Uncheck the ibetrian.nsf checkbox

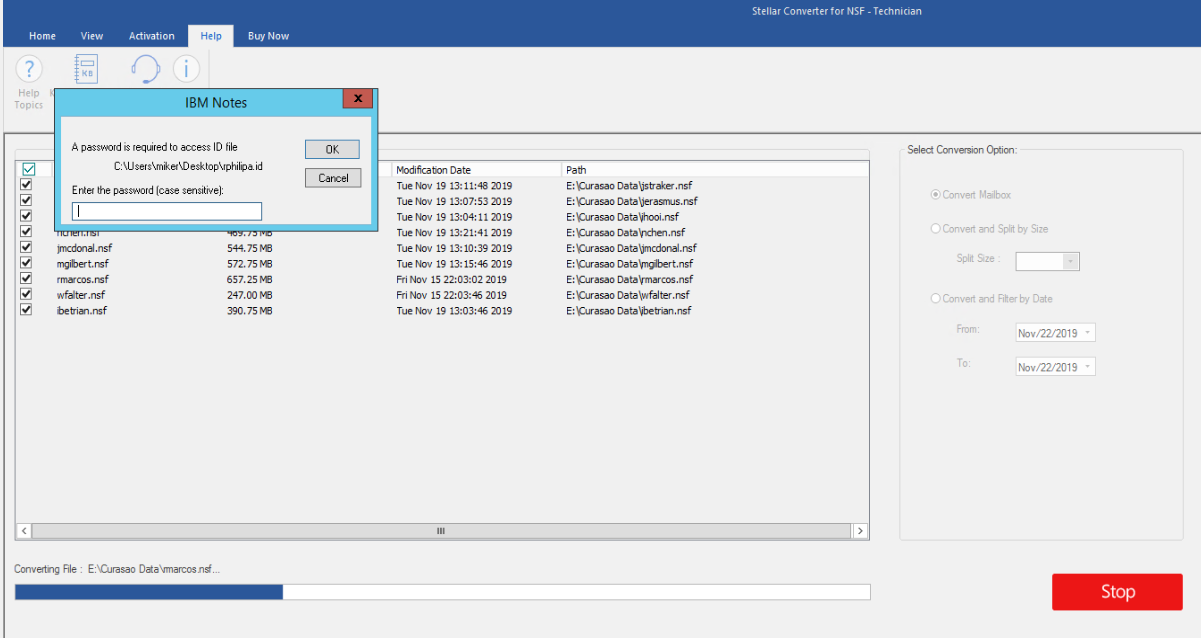point(27,310)
